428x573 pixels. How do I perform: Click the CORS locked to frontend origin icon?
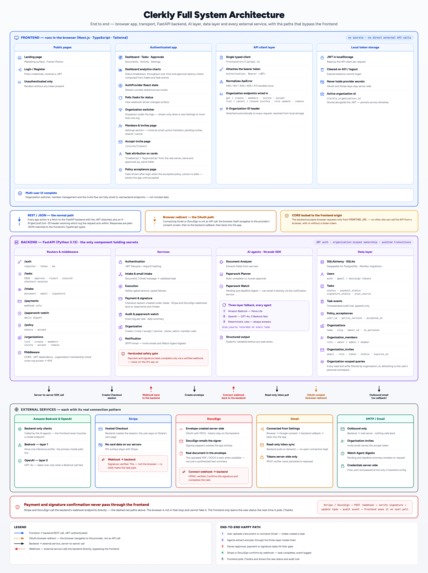coord(287,216)
